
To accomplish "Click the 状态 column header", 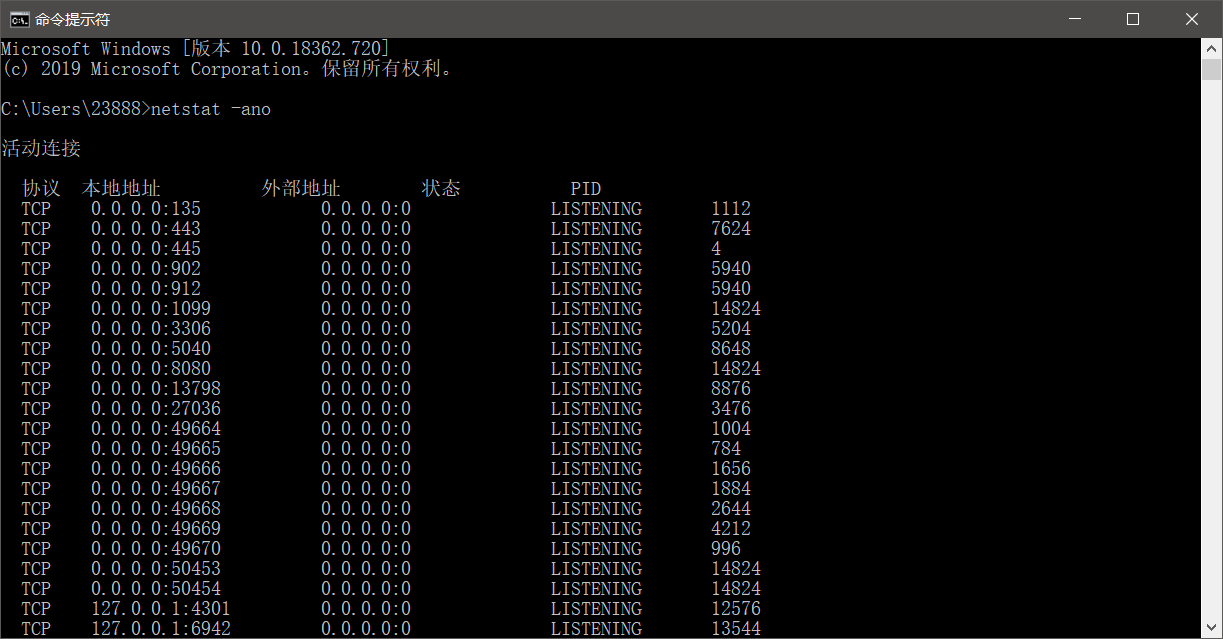I will coord(441,188).
